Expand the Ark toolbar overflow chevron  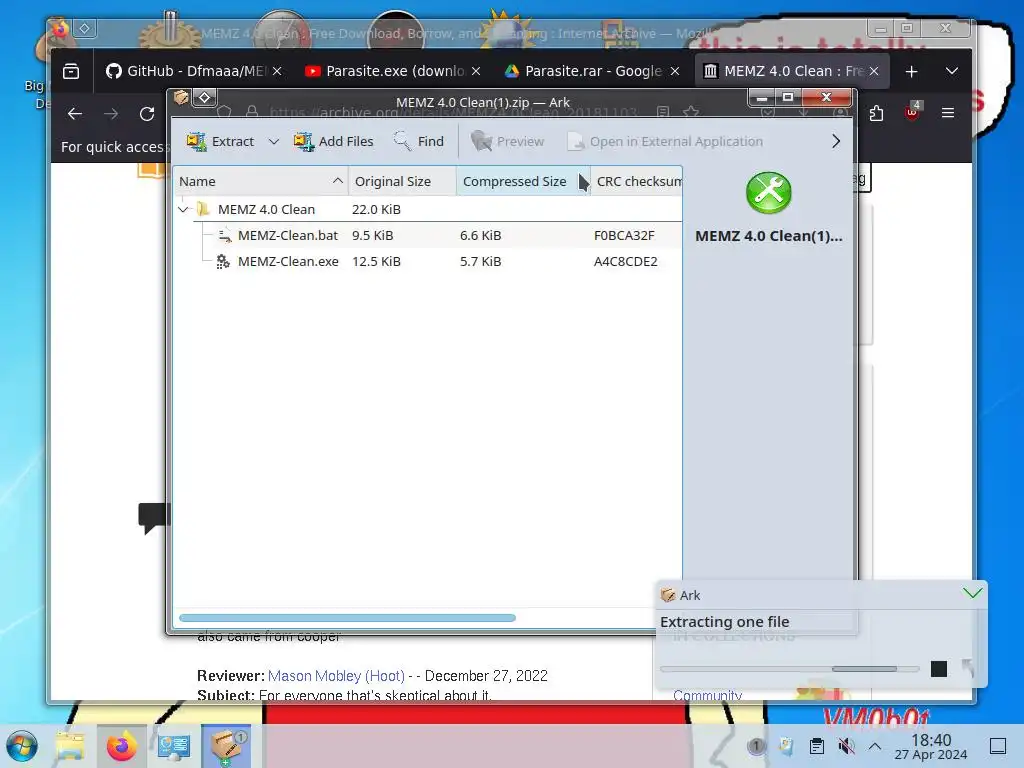tap(836, 141)
